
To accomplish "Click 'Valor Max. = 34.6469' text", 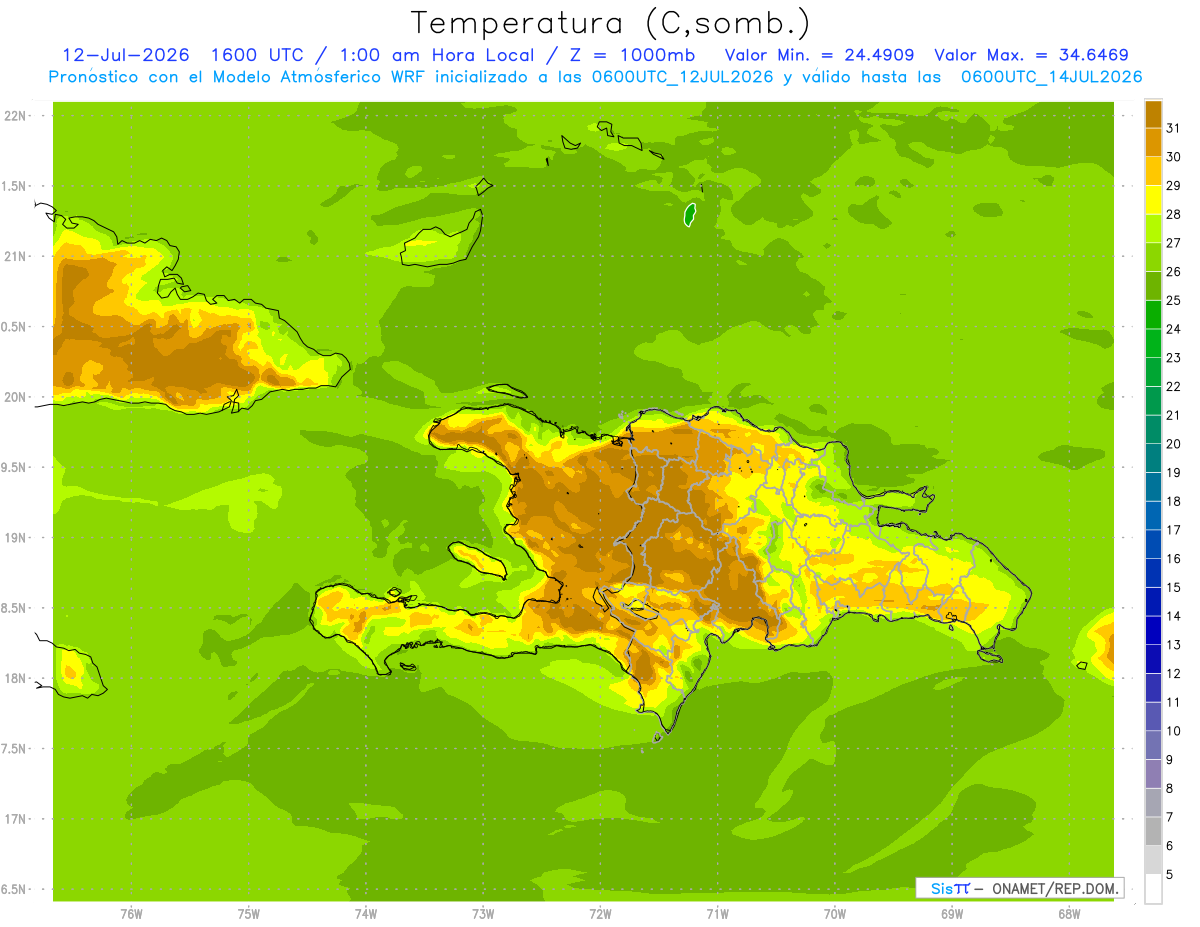I will pos(1032,55).
